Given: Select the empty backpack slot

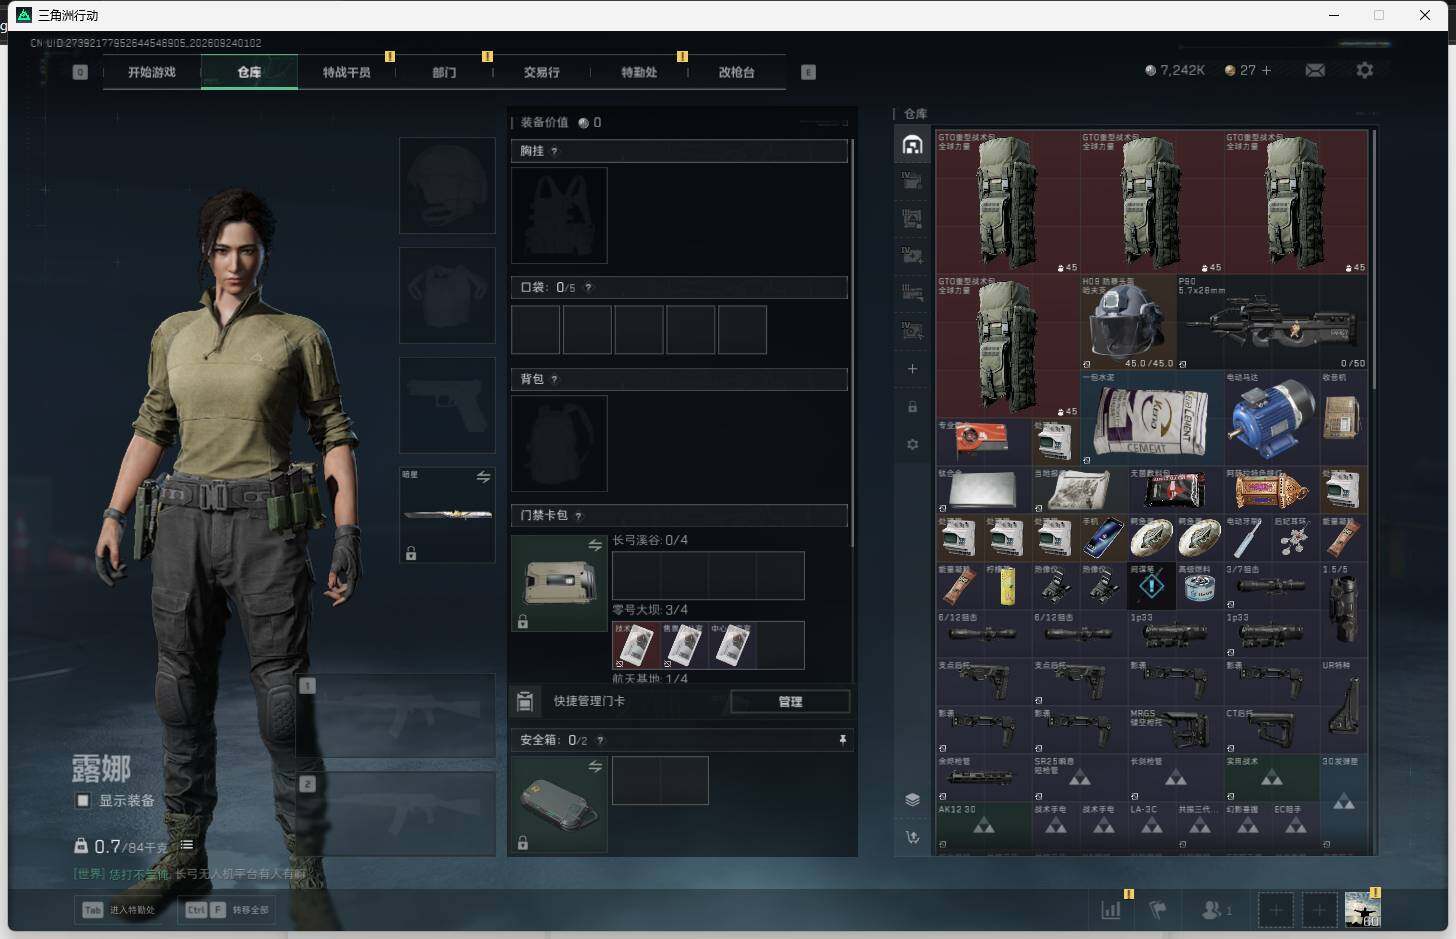Looking at the screenshot, I should tap(559, 443).
